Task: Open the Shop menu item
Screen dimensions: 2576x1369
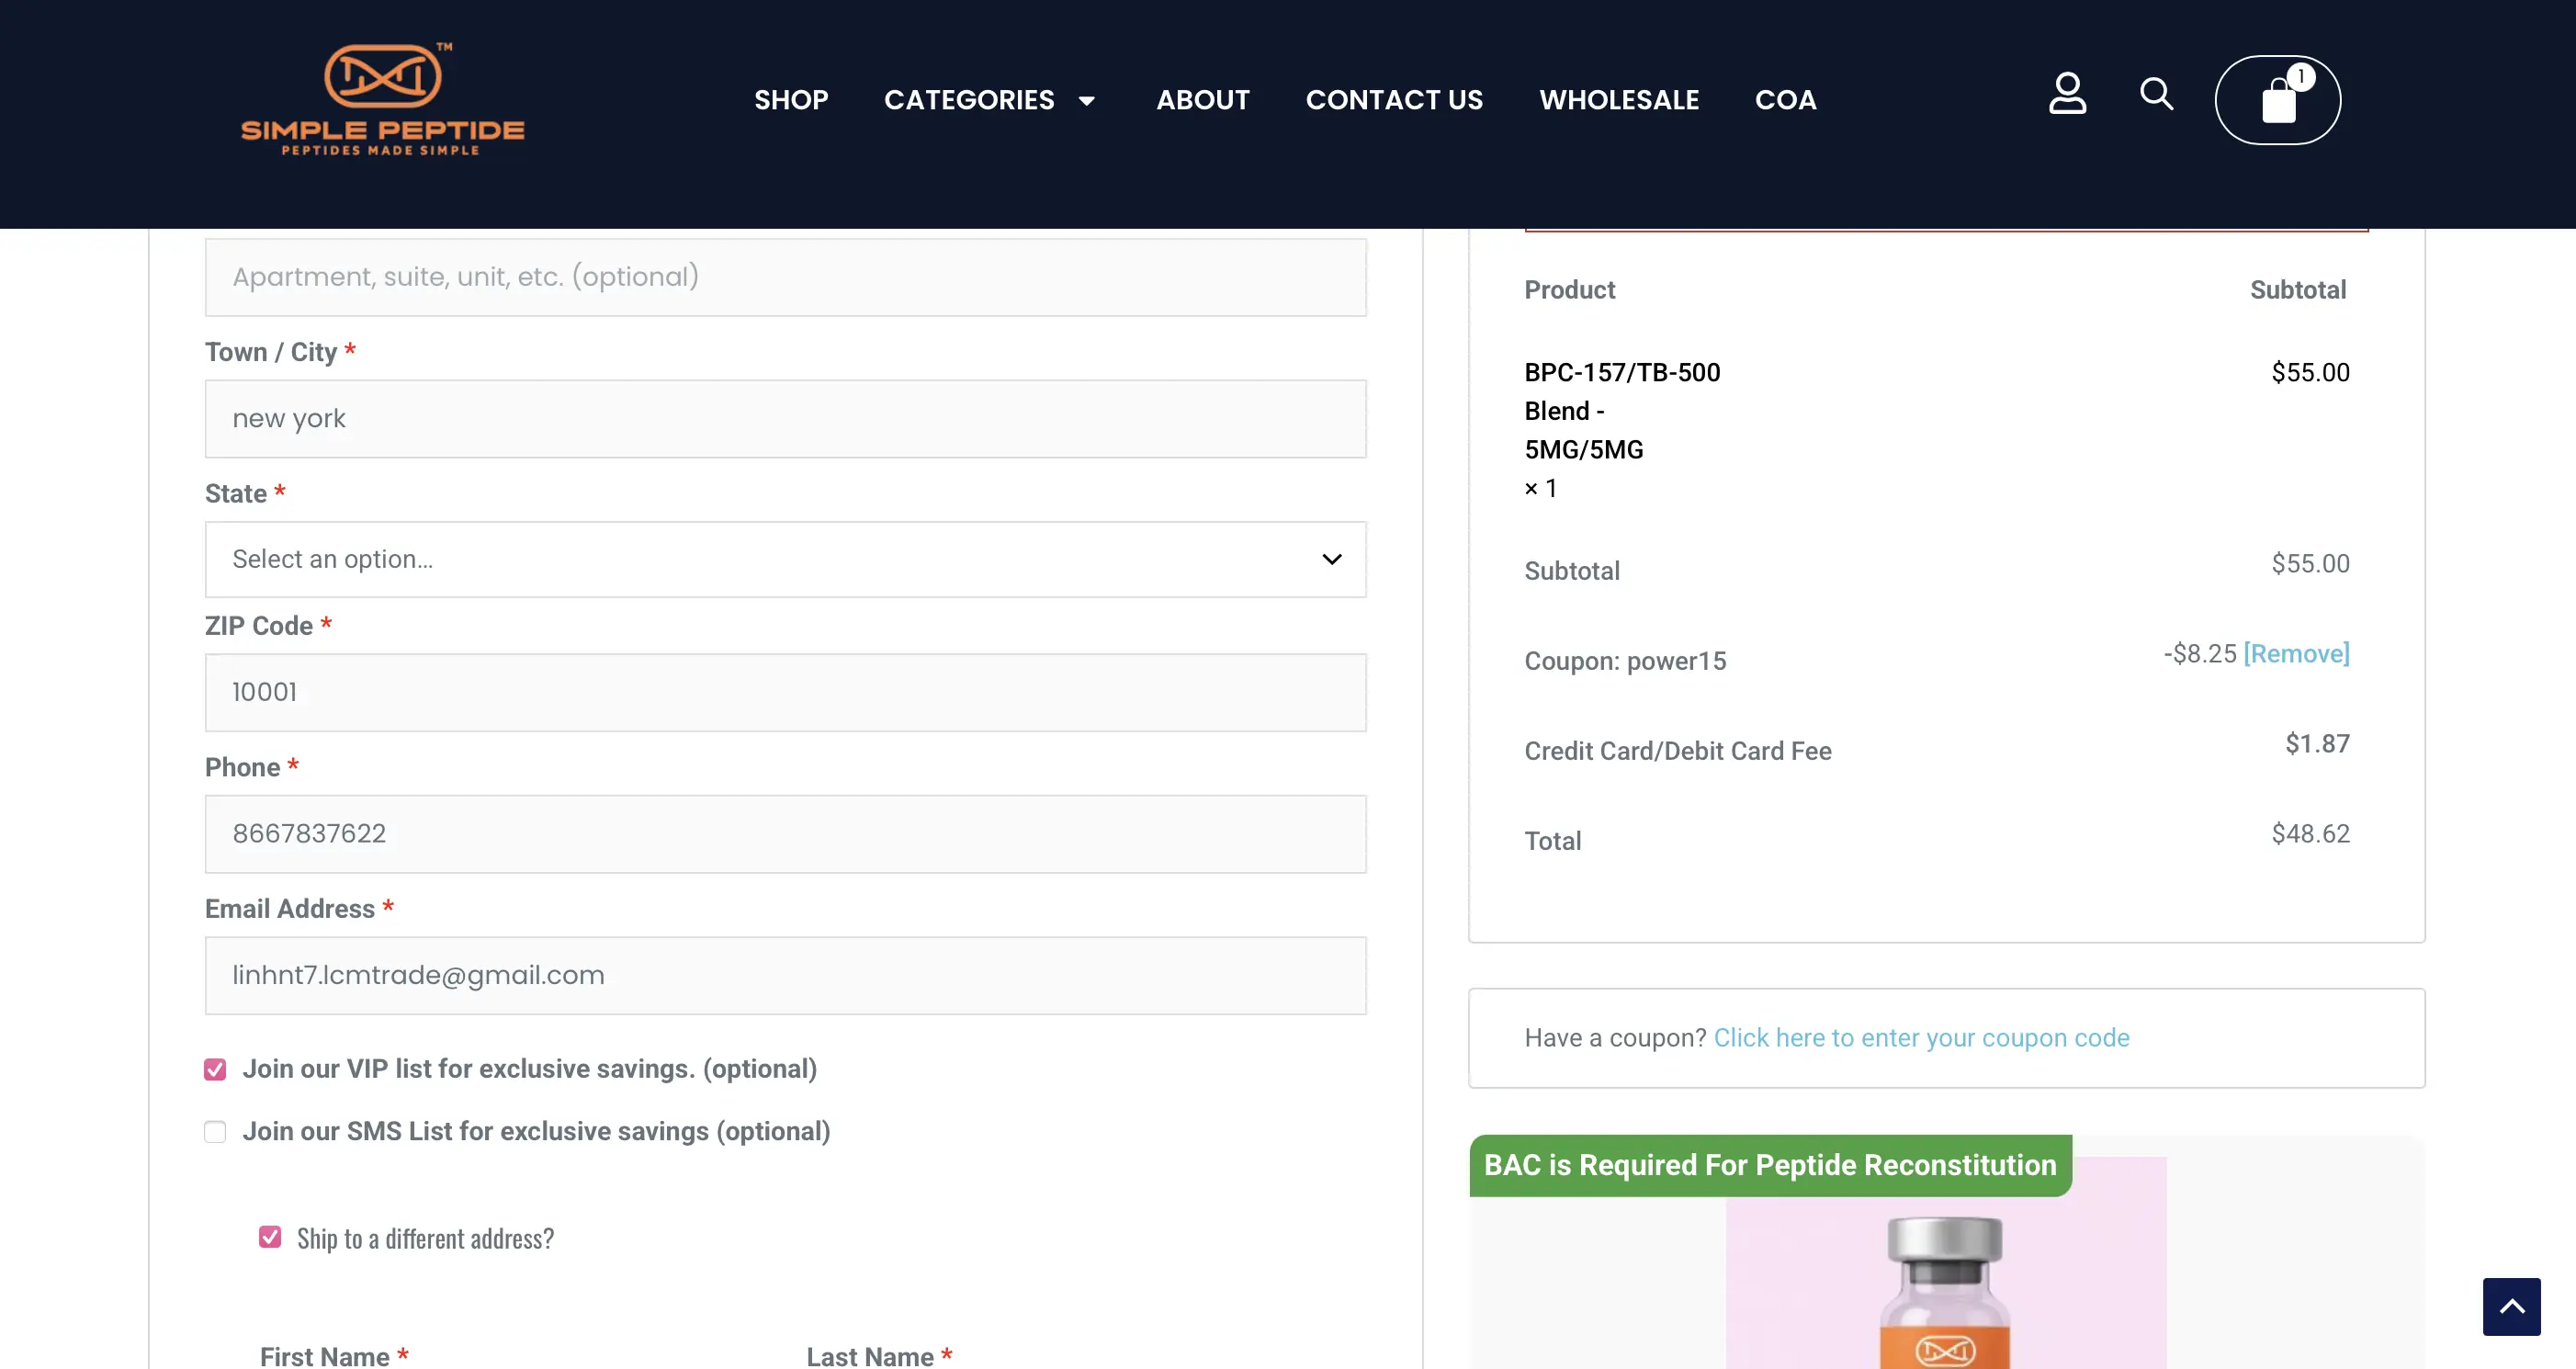Action: (x=791, y=100)
